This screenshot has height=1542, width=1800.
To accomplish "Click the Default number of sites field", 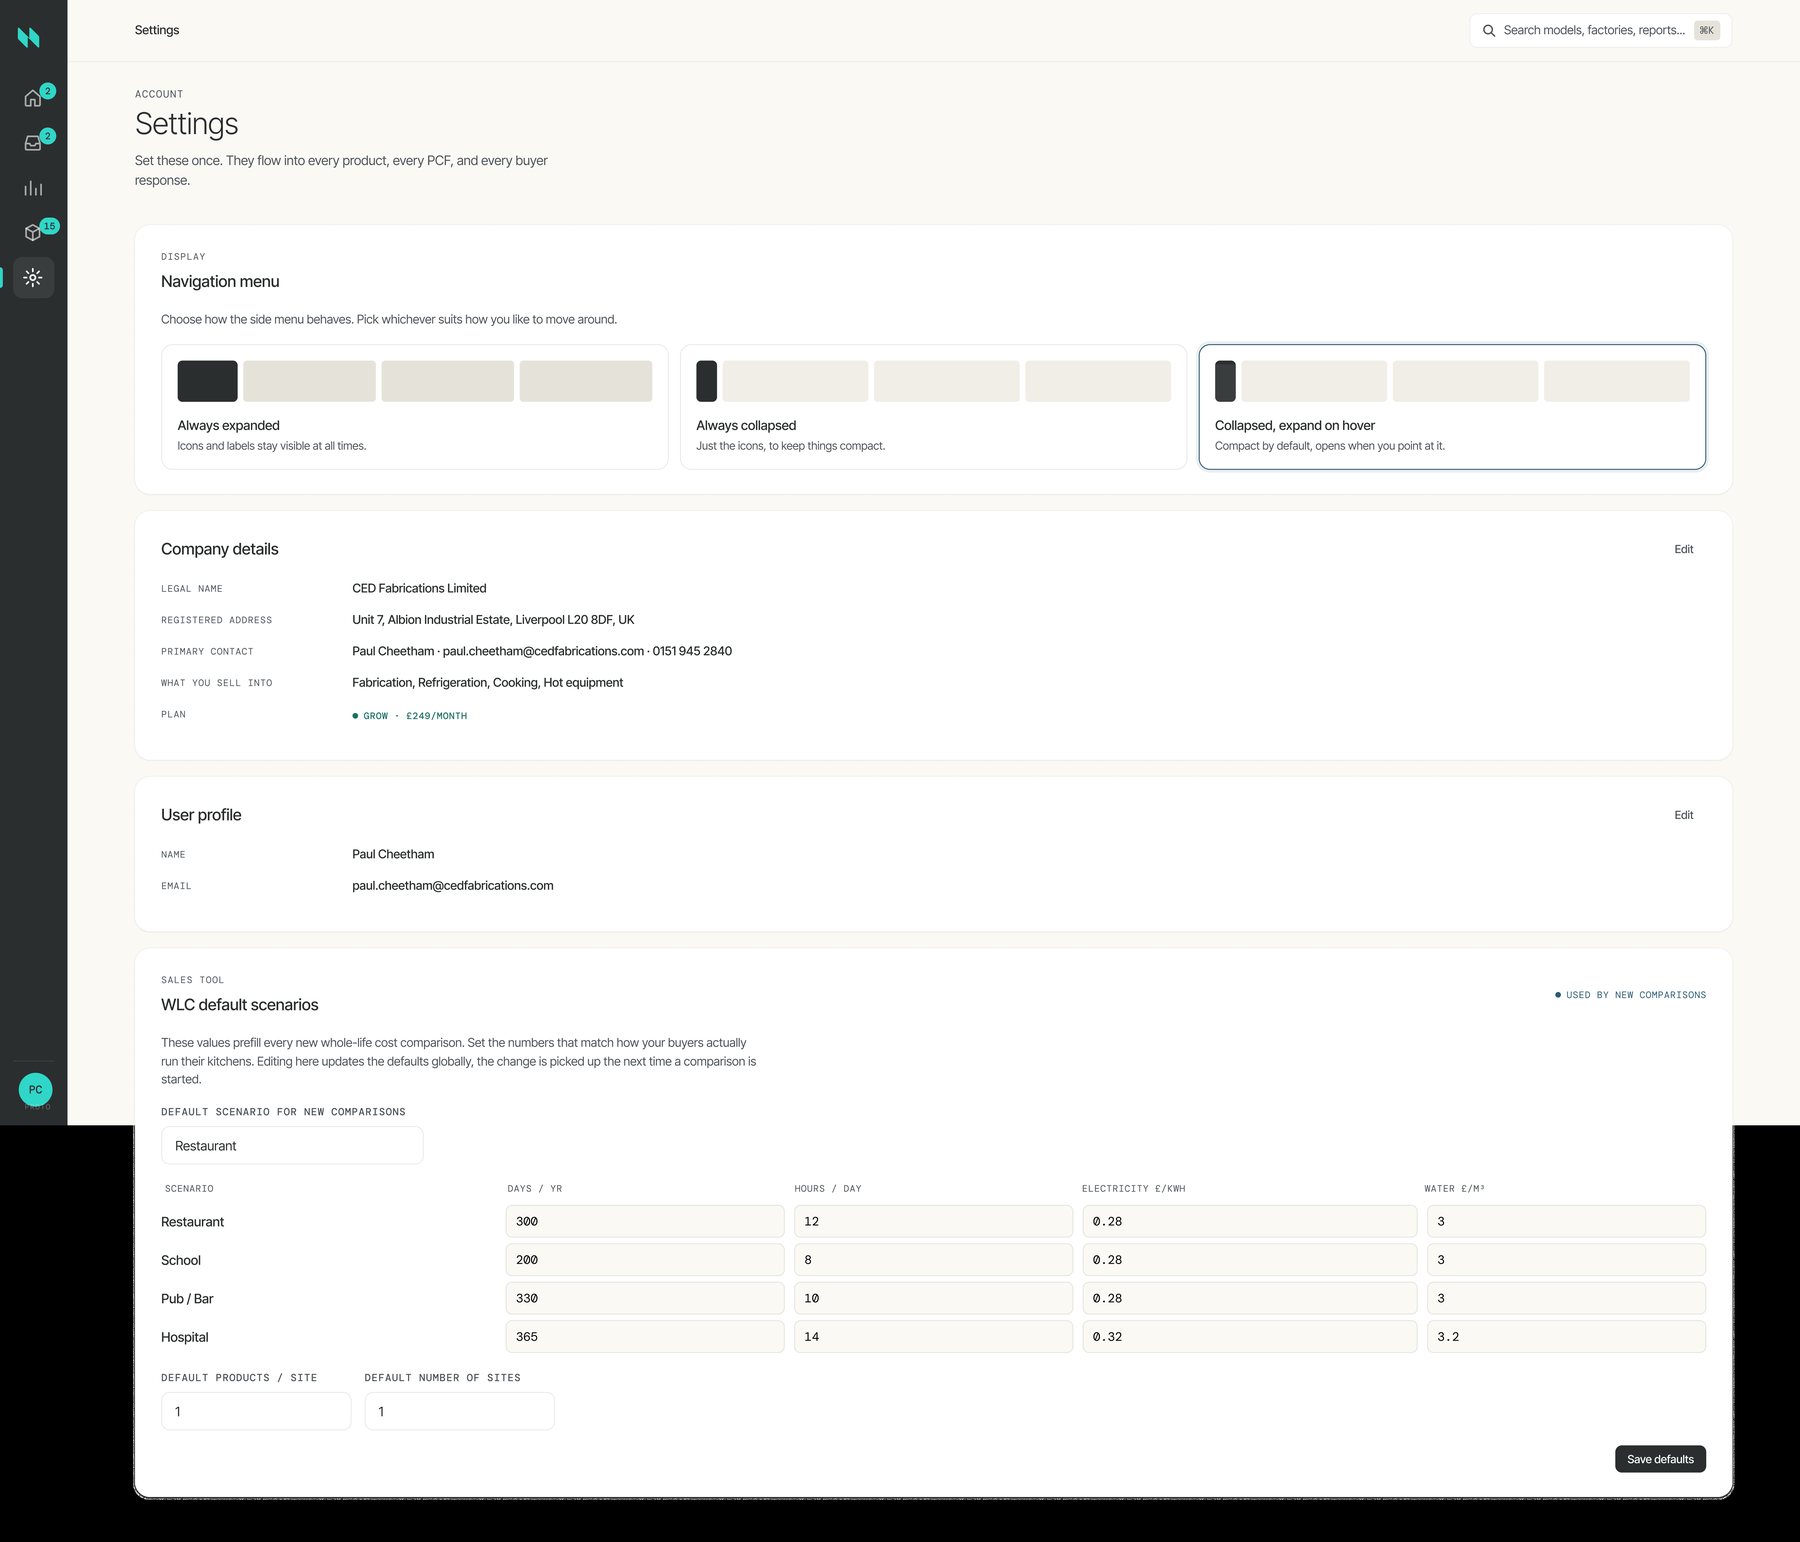I will (459, 1411).
